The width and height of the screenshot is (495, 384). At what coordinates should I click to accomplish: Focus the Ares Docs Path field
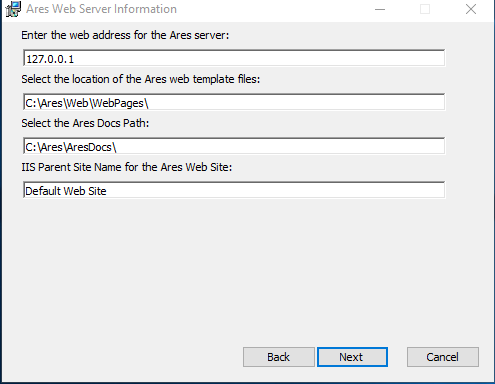(234, 146)
